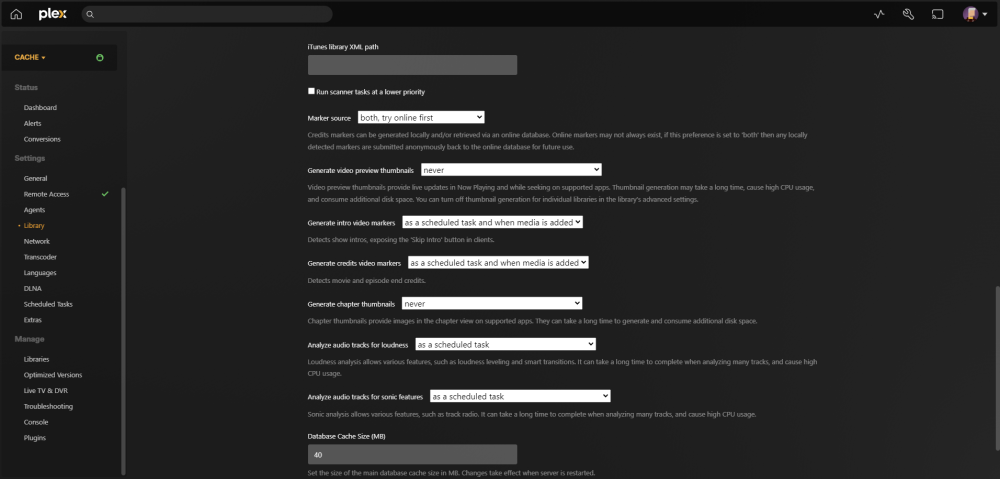The height and width of the screenshot is (479, 1000).
Task: Click the Settings section heading
Action: (x=29, y=158)
